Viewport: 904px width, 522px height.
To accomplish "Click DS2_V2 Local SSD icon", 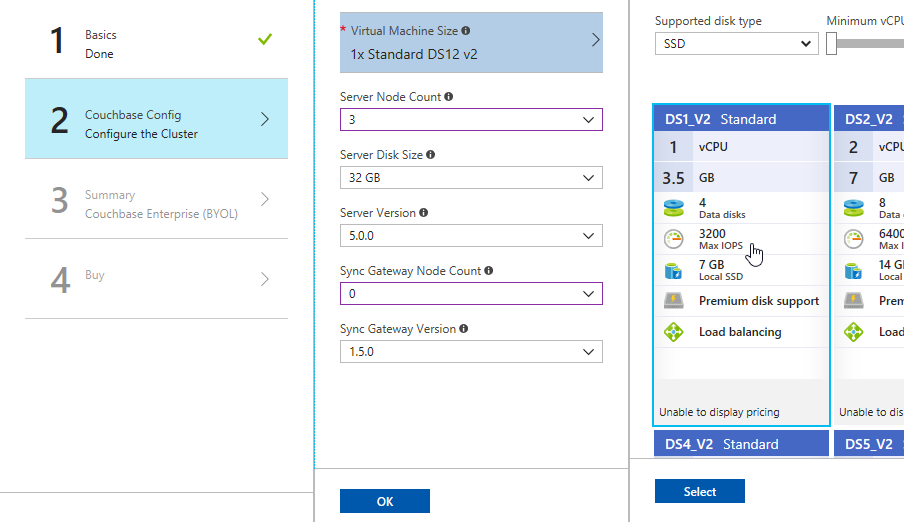I will (x=853, y=270).
